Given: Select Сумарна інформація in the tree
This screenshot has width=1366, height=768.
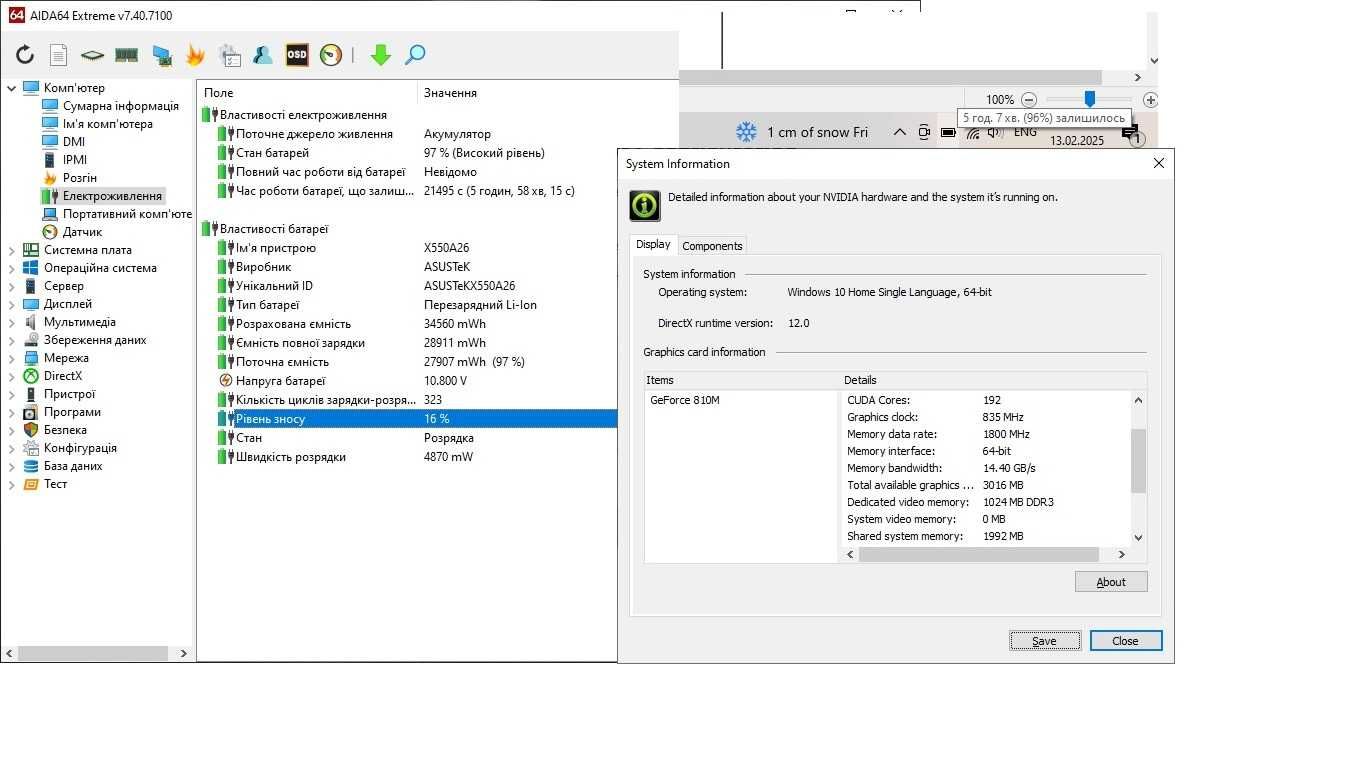Looking at the screenshot, I should click(x=120, y=106).
